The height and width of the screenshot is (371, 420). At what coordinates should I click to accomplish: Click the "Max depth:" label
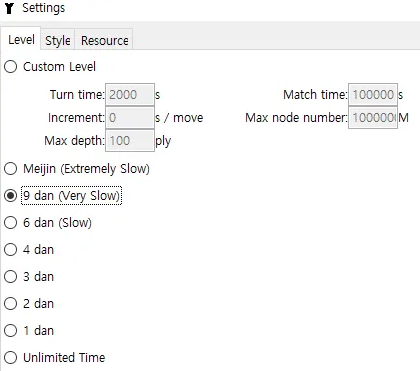click(x=74, y=141)
